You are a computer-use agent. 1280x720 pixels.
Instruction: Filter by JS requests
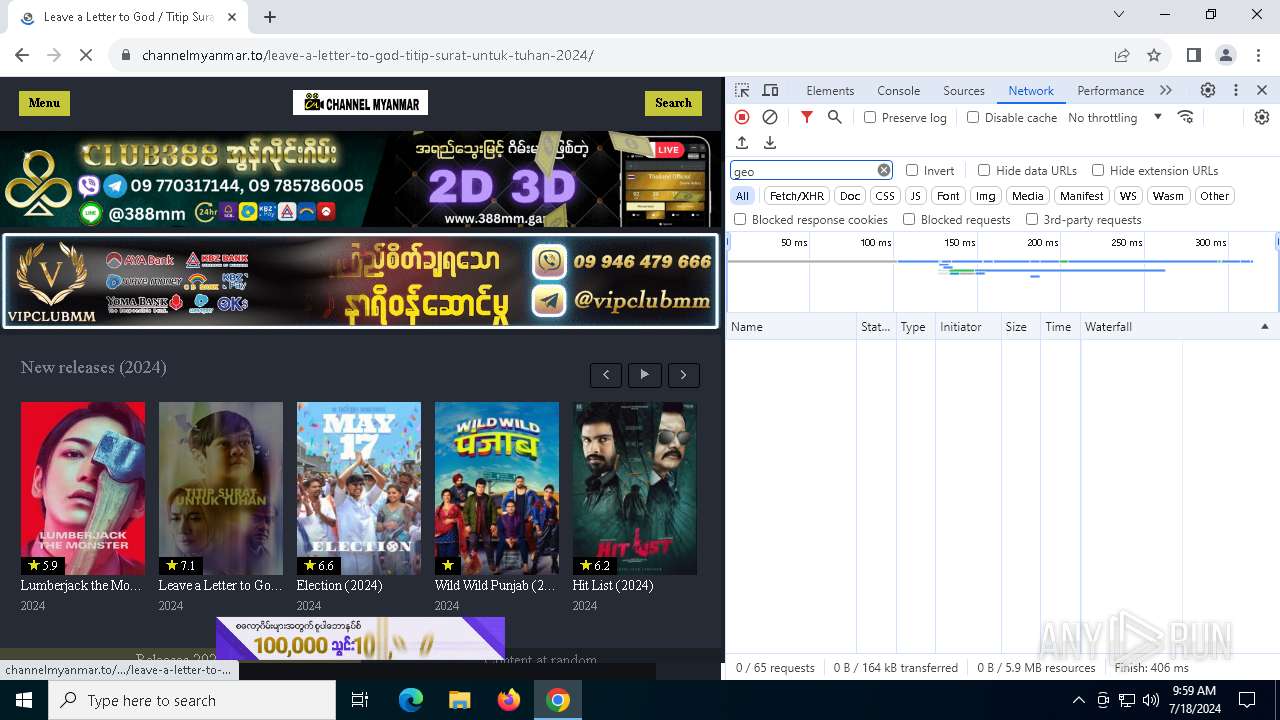[x=915, y=196]
